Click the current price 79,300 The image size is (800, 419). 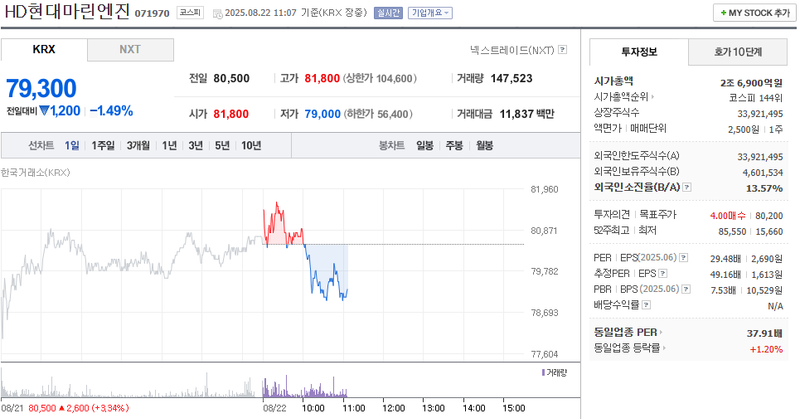pos(41,88)
